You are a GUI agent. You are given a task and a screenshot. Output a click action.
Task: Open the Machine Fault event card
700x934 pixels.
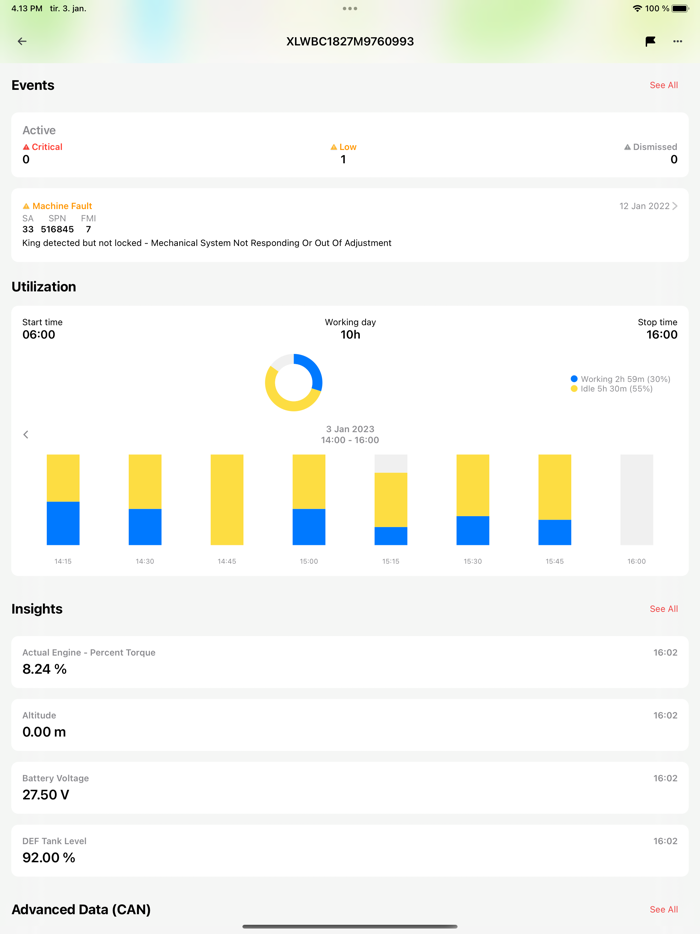click(350, 225)
